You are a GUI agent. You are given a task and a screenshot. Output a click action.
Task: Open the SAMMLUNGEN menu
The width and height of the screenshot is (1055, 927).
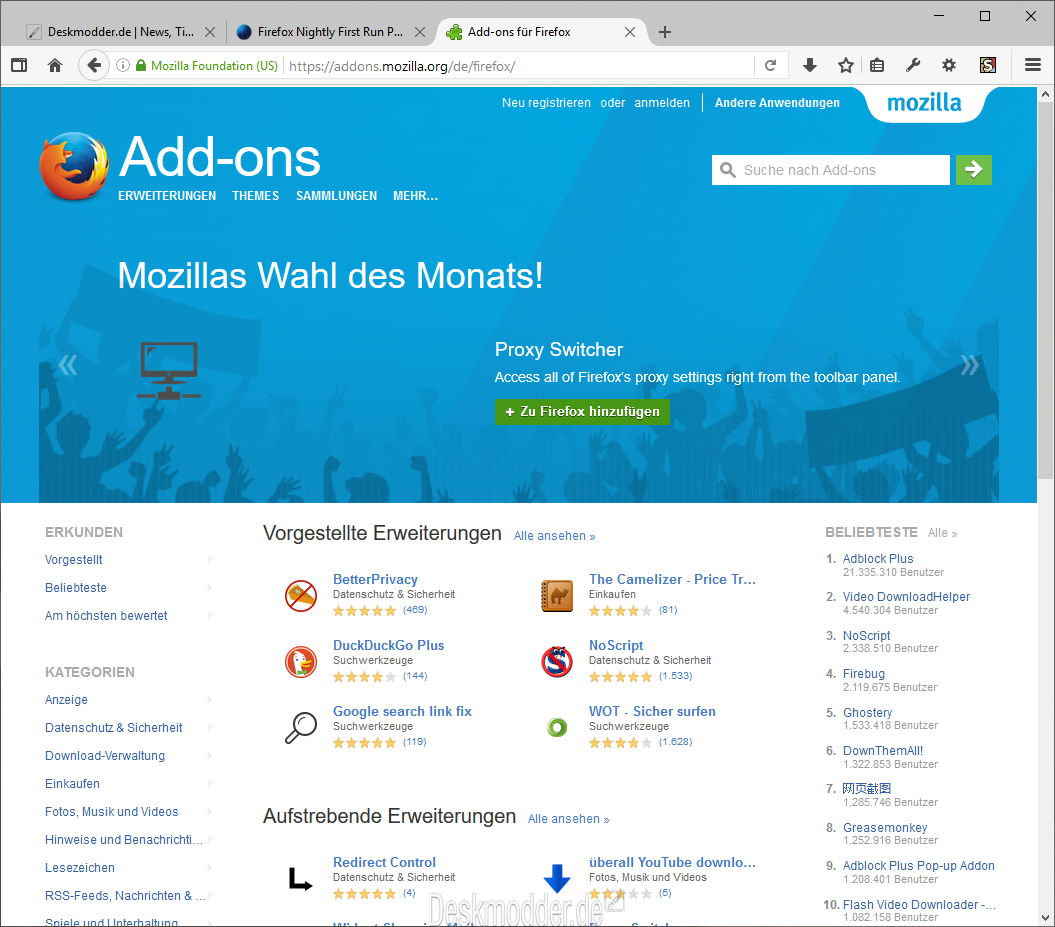(336, 196)
